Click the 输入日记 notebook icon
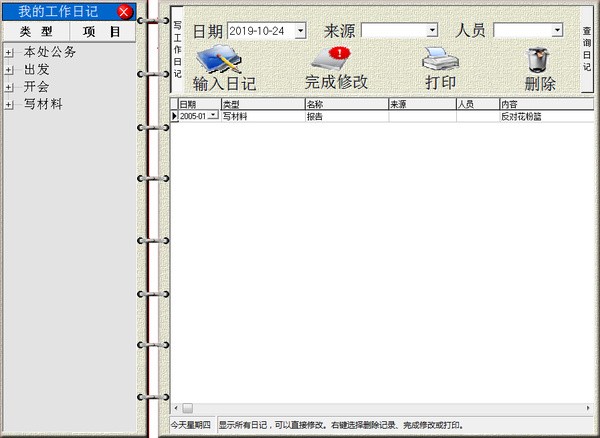 (x=222, y=60)
